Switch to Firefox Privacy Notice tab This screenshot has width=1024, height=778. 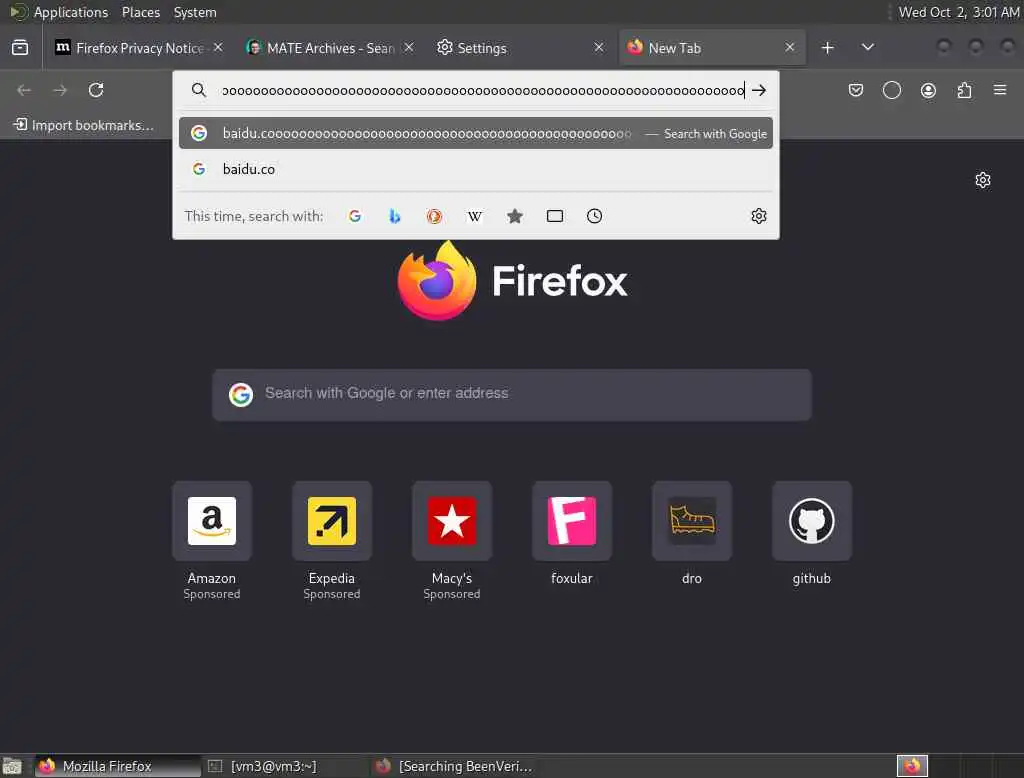(137, 48)
